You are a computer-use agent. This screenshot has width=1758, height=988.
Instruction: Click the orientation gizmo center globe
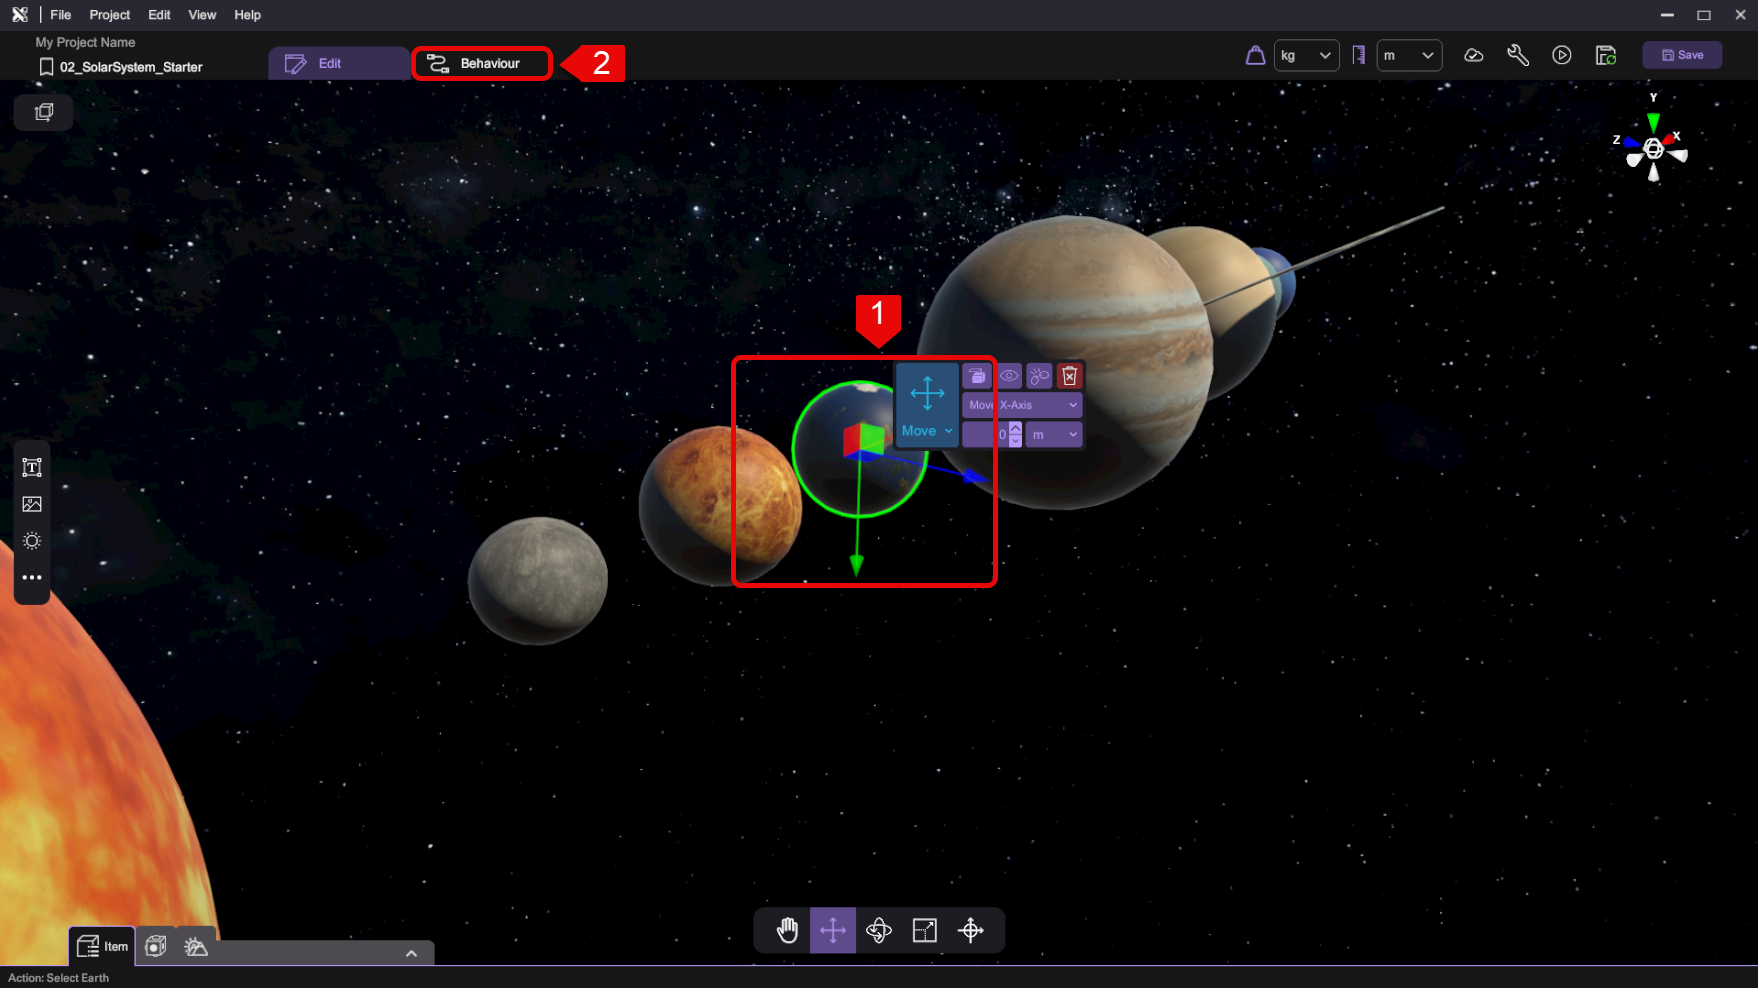click(1654, 149)
